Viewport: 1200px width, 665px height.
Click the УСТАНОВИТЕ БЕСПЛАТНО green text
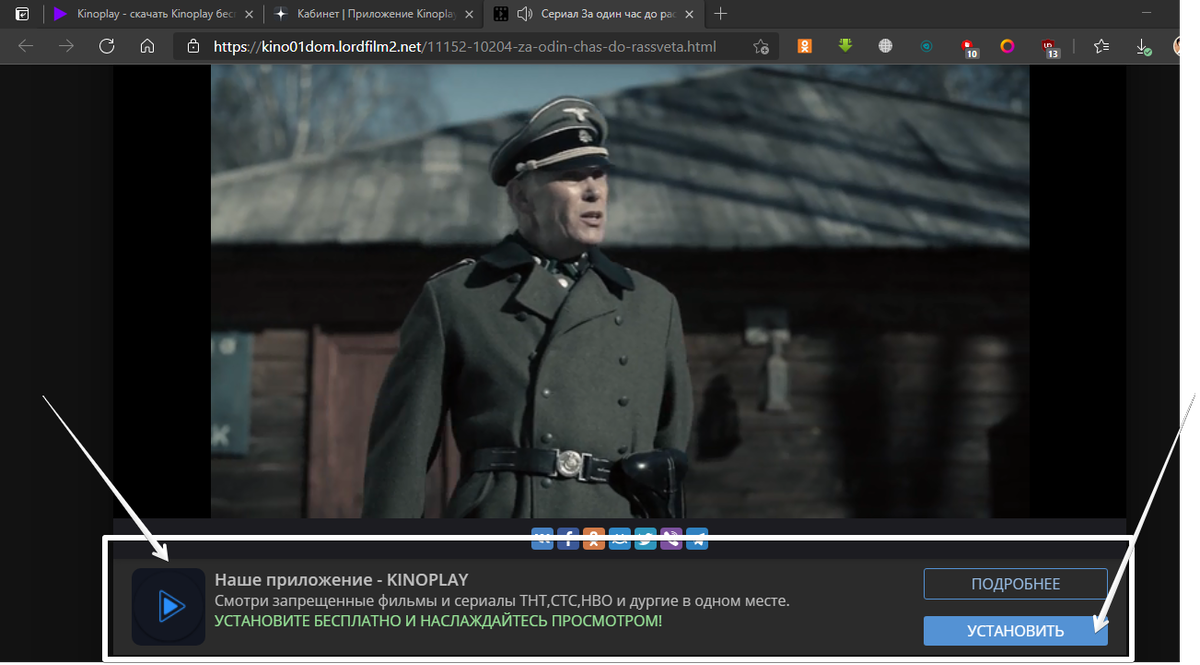438,622
